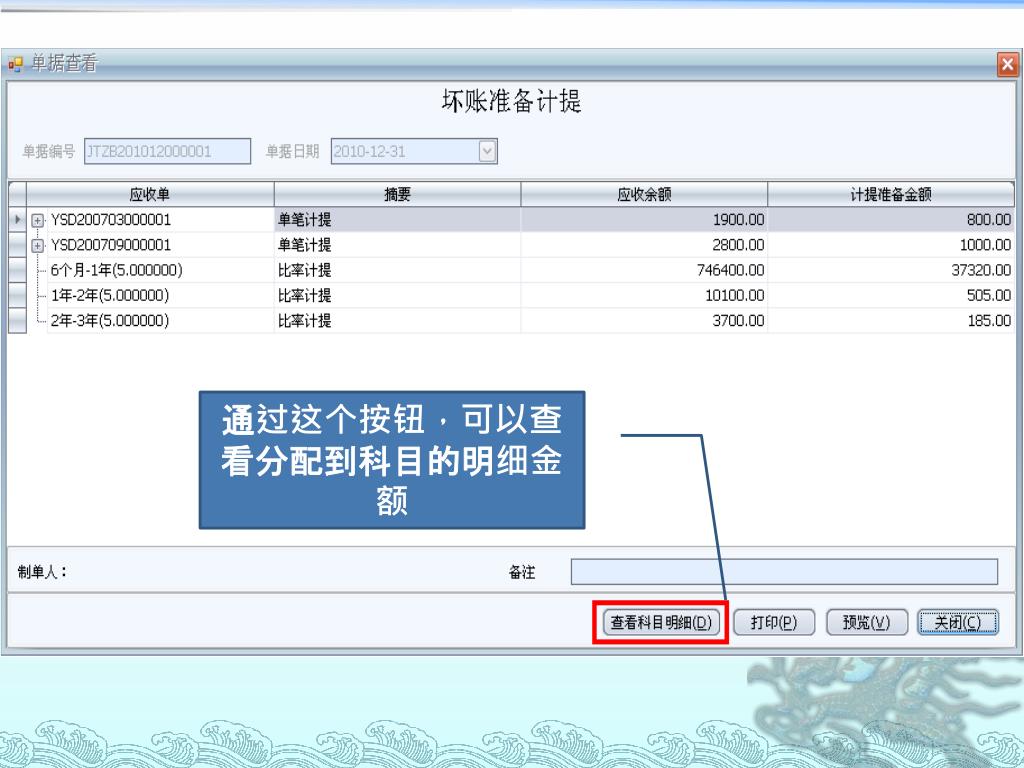The width and height of the screenshot is (1024, 768).
Task: Open the 单据日期 date dropdown
Action: 487,152
